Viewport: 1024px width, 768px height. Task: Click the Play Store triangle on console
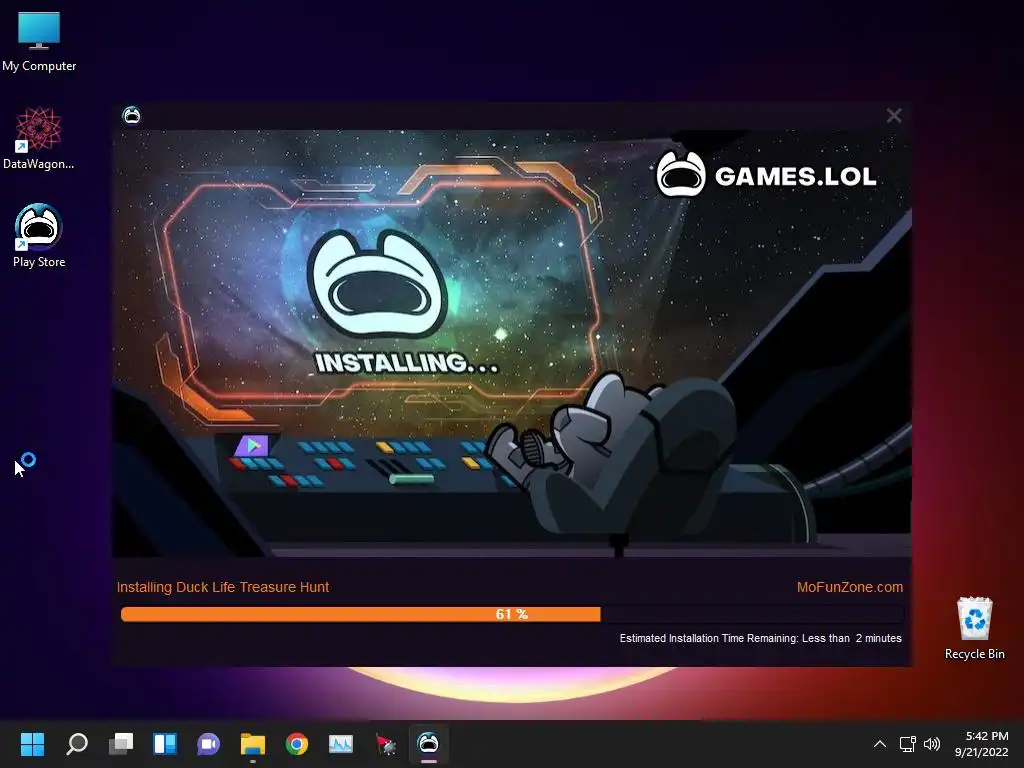click(x=252, y=446)
